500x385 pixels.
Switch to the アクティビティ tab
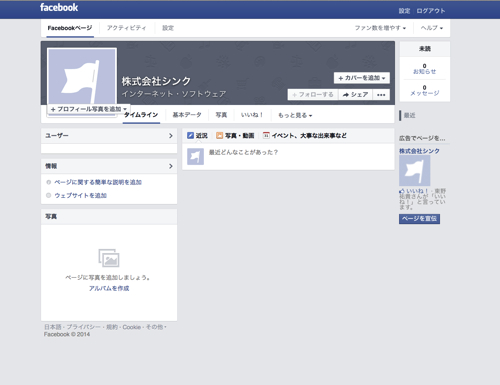point(126,28)
